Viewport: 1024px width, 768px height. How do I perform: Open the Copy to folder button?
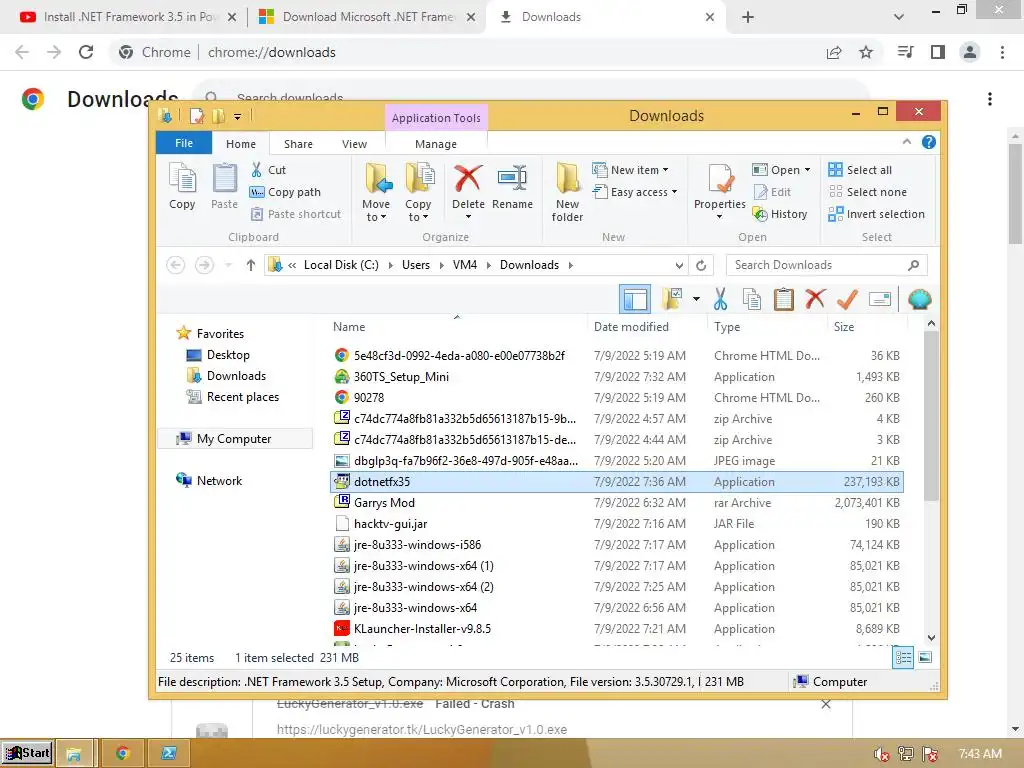click(418, 192)
